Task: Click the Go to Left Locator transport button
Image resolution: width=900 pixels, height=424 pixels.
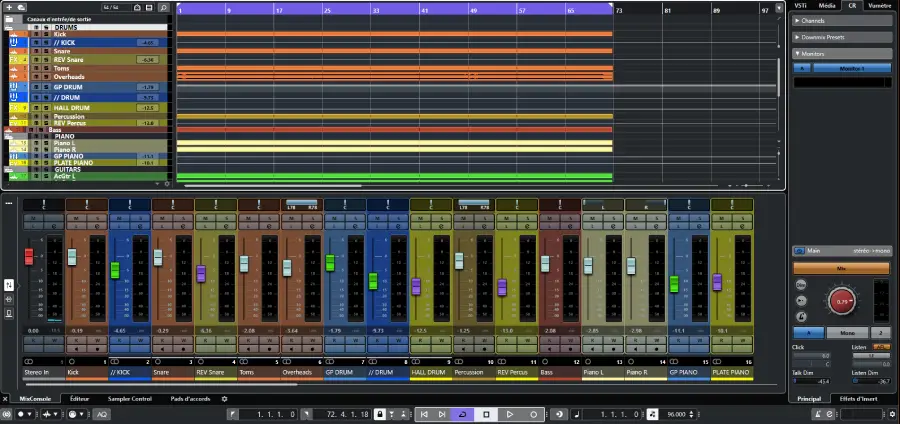Action: 424,414
